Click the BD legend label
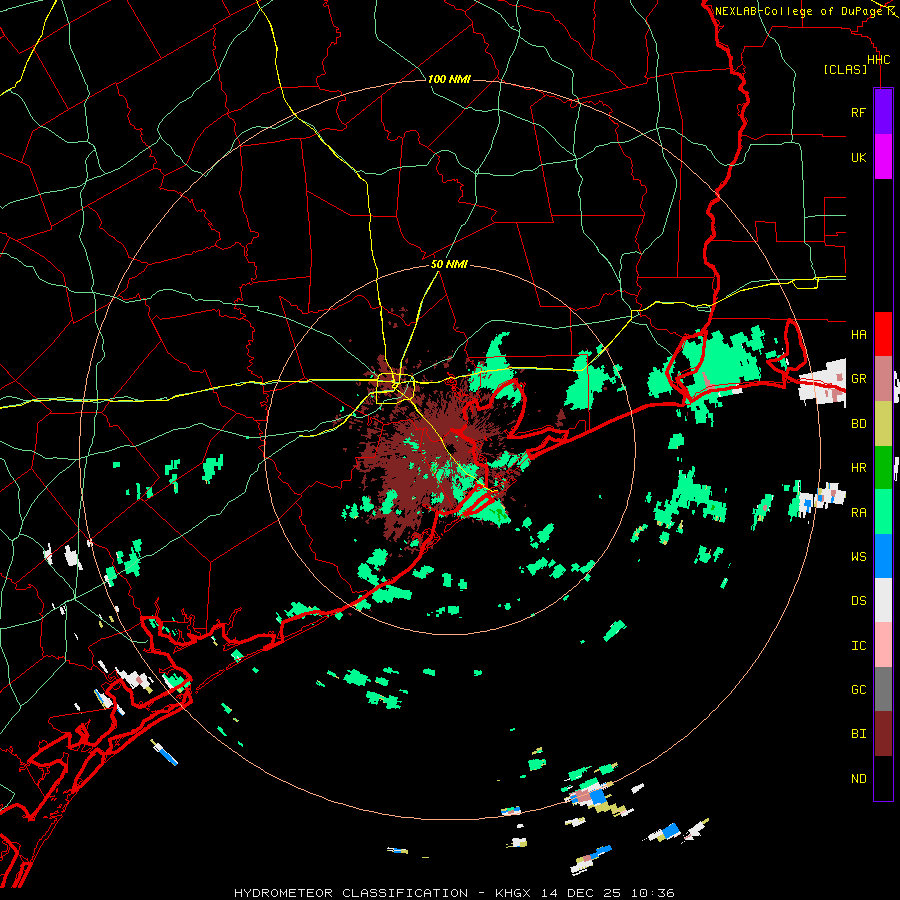The height and width of the screenshot is (900, 900). (858, 424)
